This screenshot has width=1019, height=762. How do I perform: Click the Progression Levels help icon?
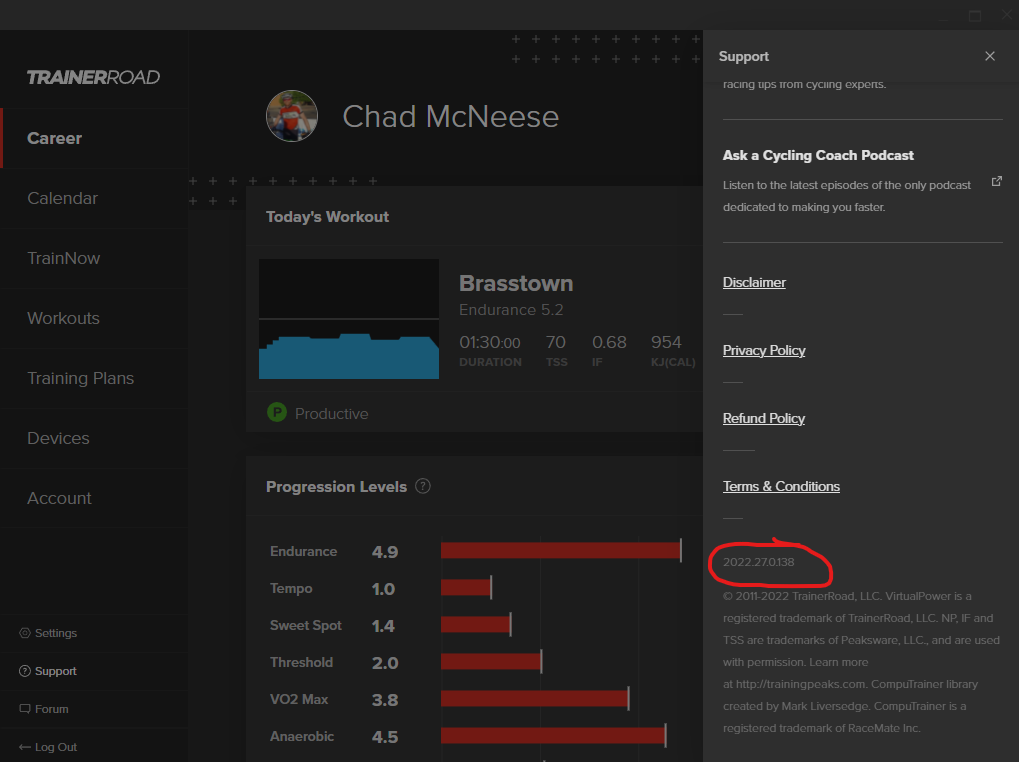422,486
